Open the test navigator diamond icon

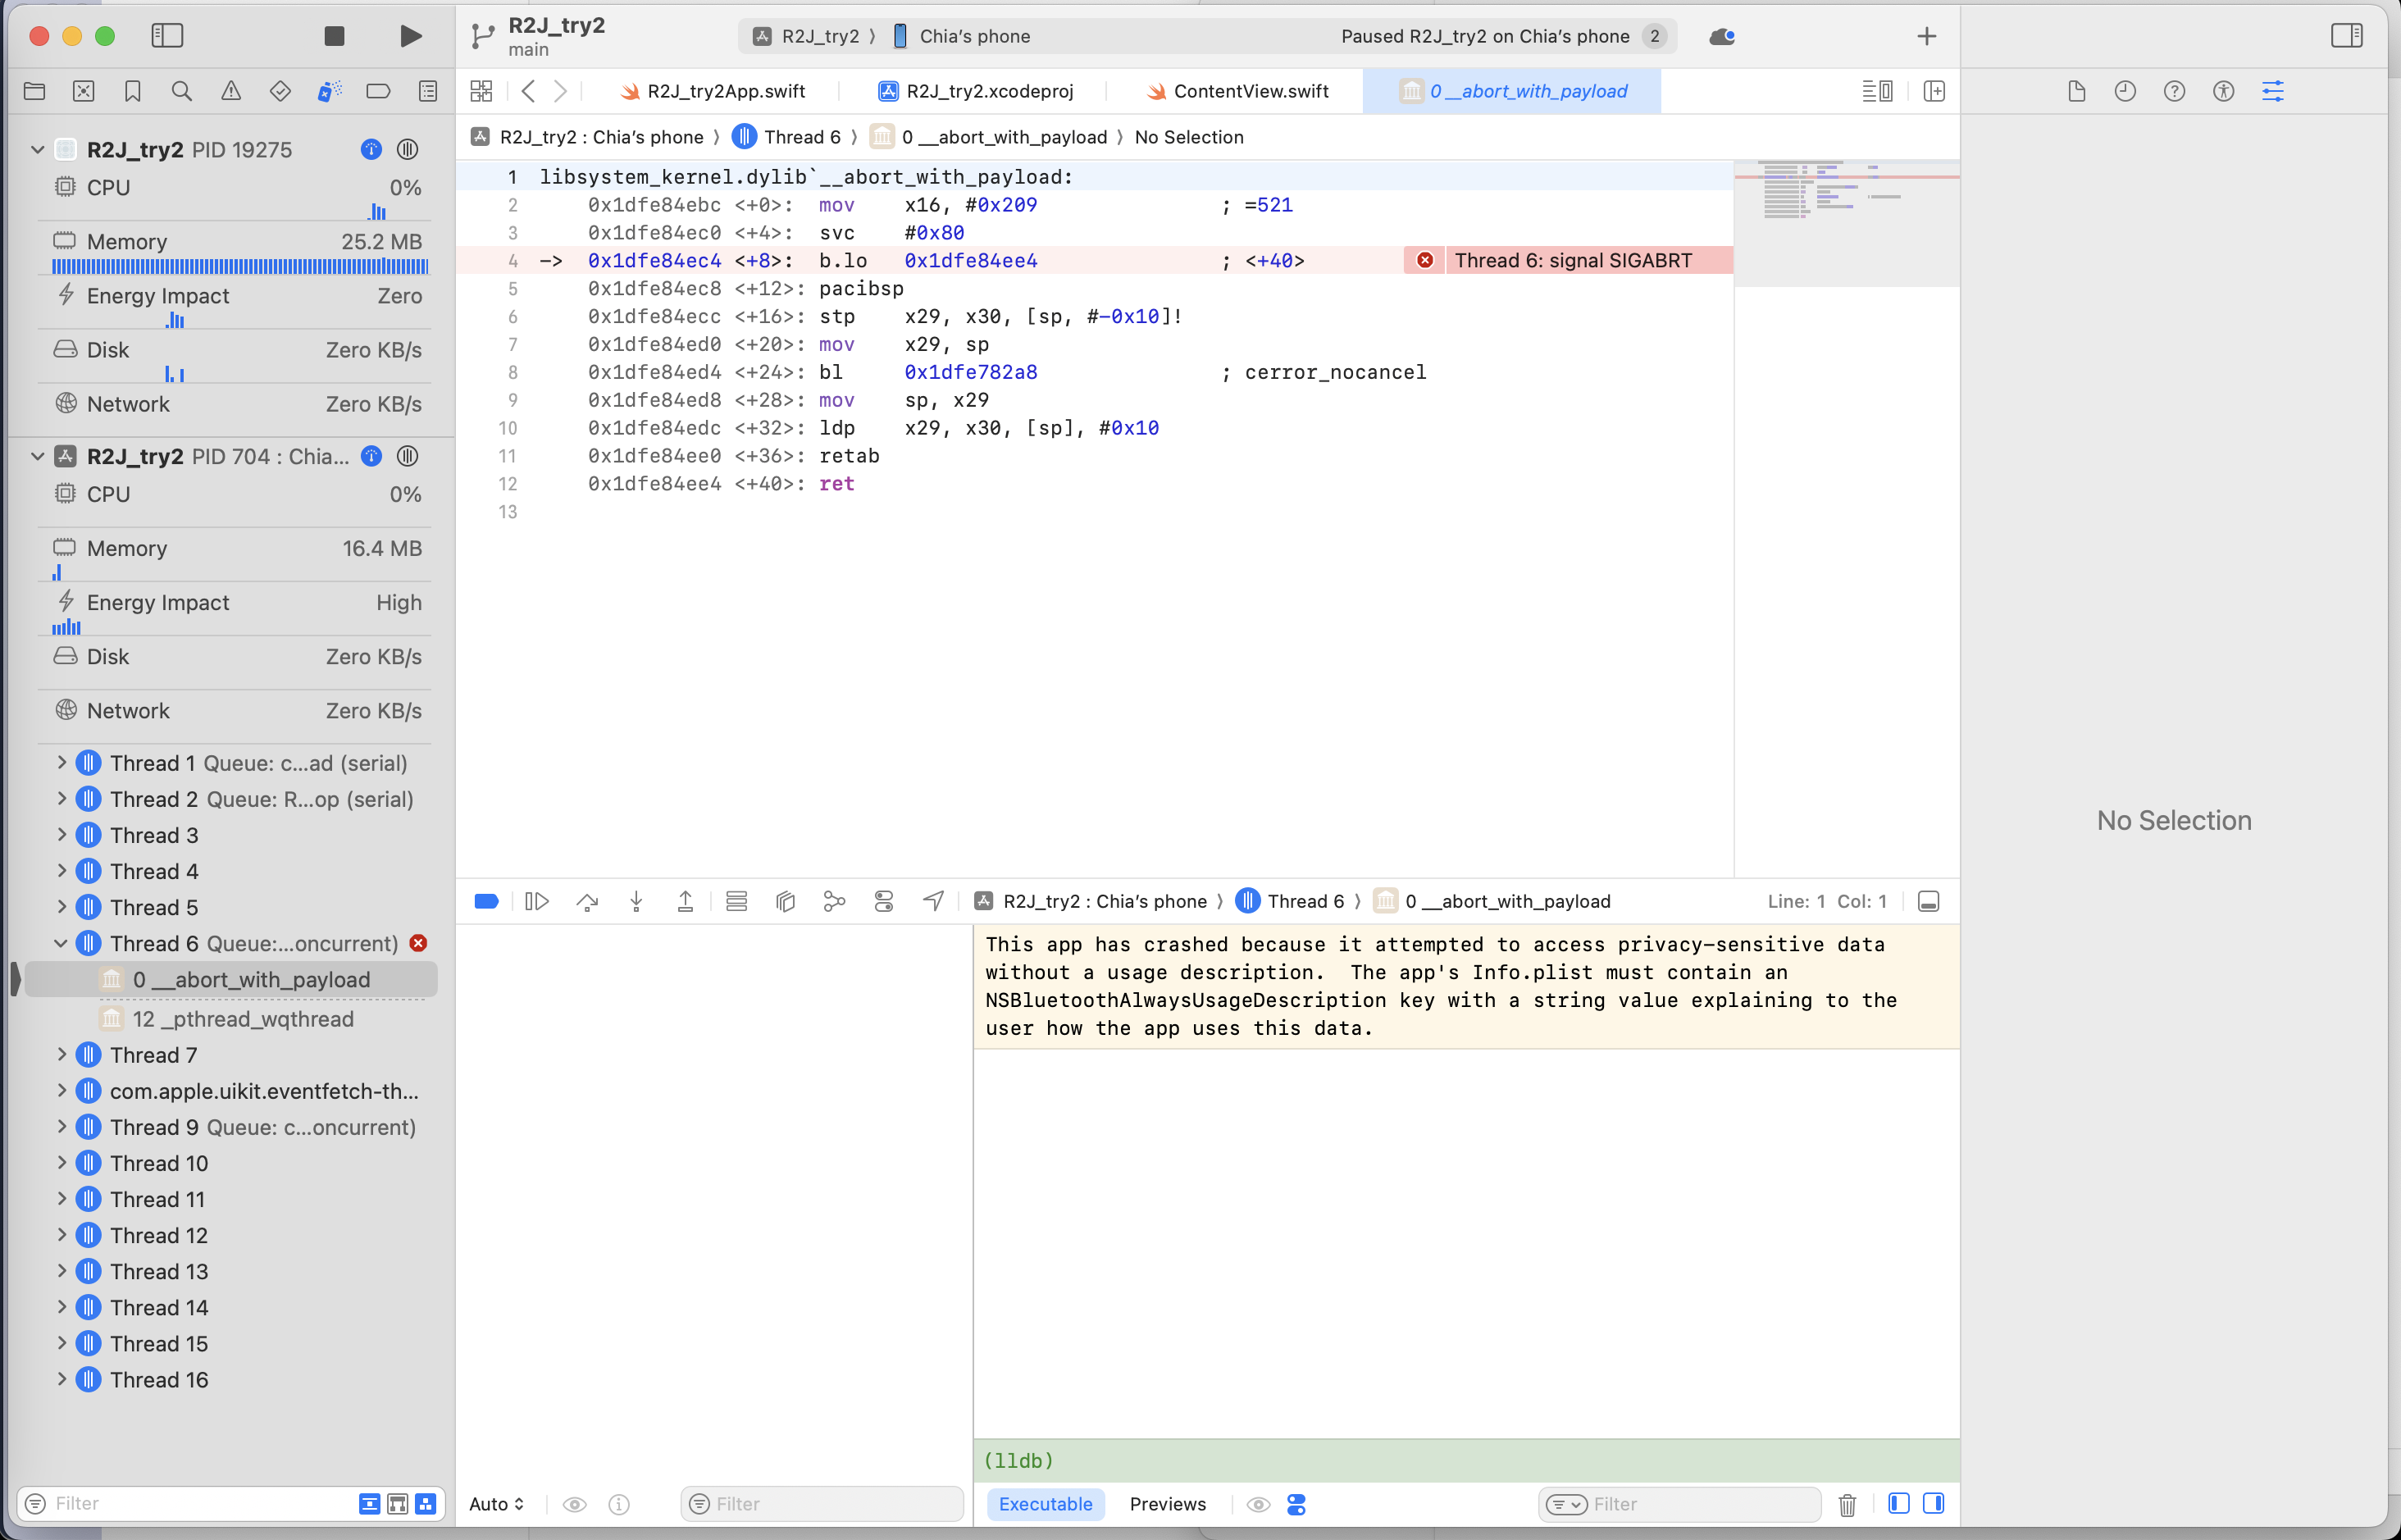coord(280,91)
